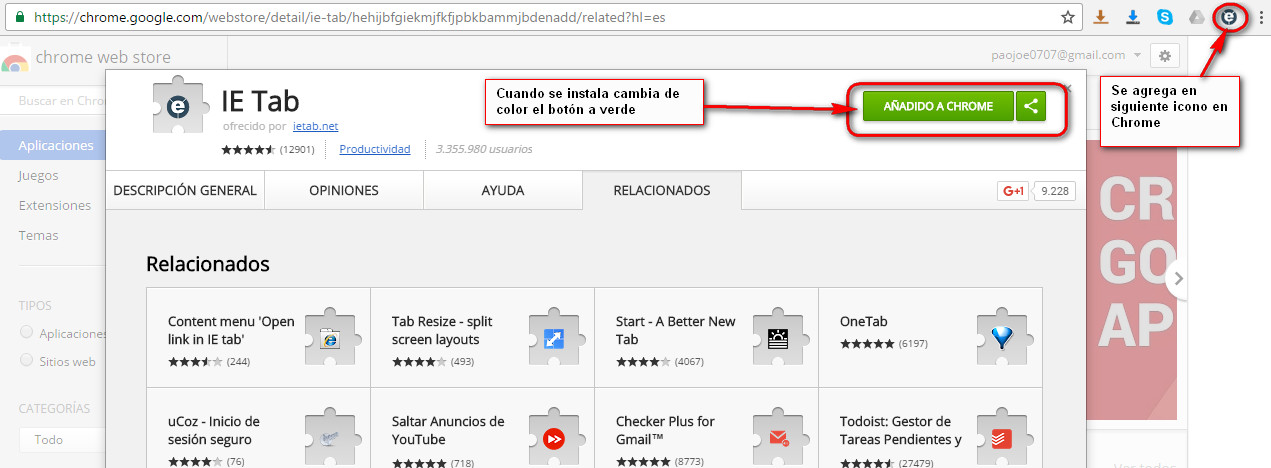Click the 9.228 G+ count bubble

point(1055,190)
